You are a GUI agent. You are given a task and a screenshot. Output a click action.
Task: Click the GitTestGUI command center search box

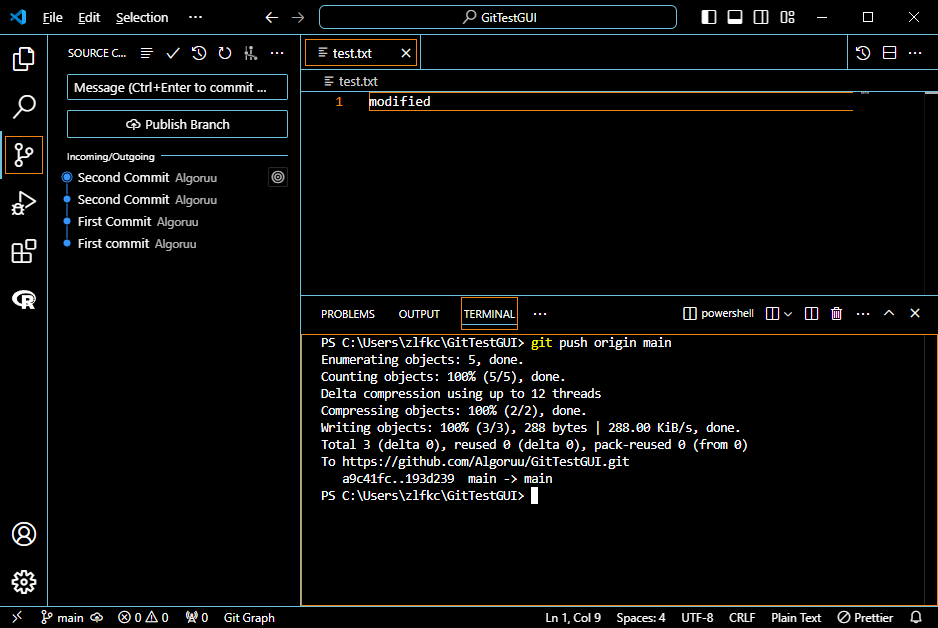pyautogui.click(x=498, y=17)
